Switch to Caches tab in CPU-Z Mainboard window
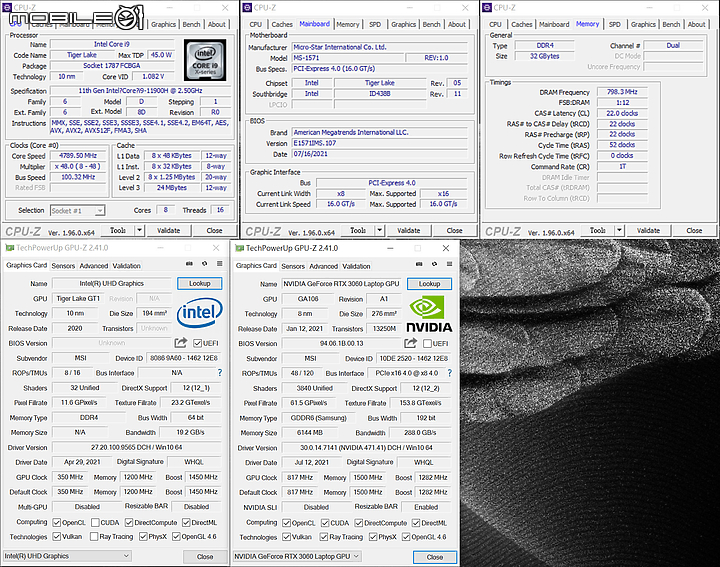This screenshot has height=567, width=720. pos(282,24)
